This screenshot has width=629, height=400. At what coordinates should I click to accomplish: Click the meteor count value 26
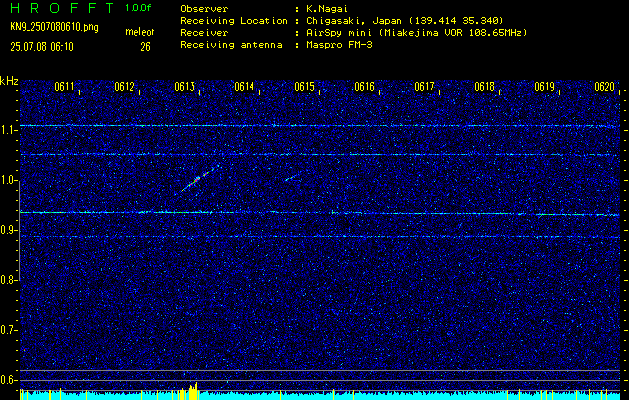tap(145, 47)
